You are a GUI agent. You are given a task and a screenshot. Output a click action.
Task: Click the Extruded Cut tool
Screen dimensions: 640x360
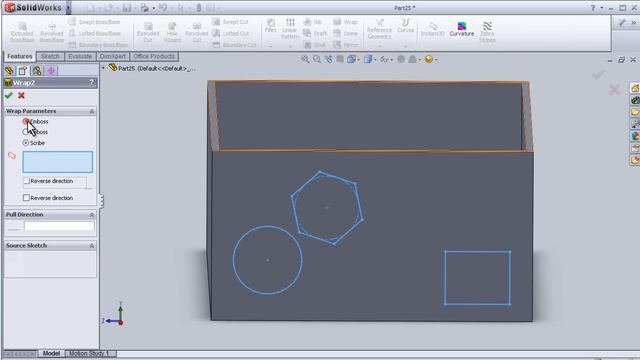point(148,32)
